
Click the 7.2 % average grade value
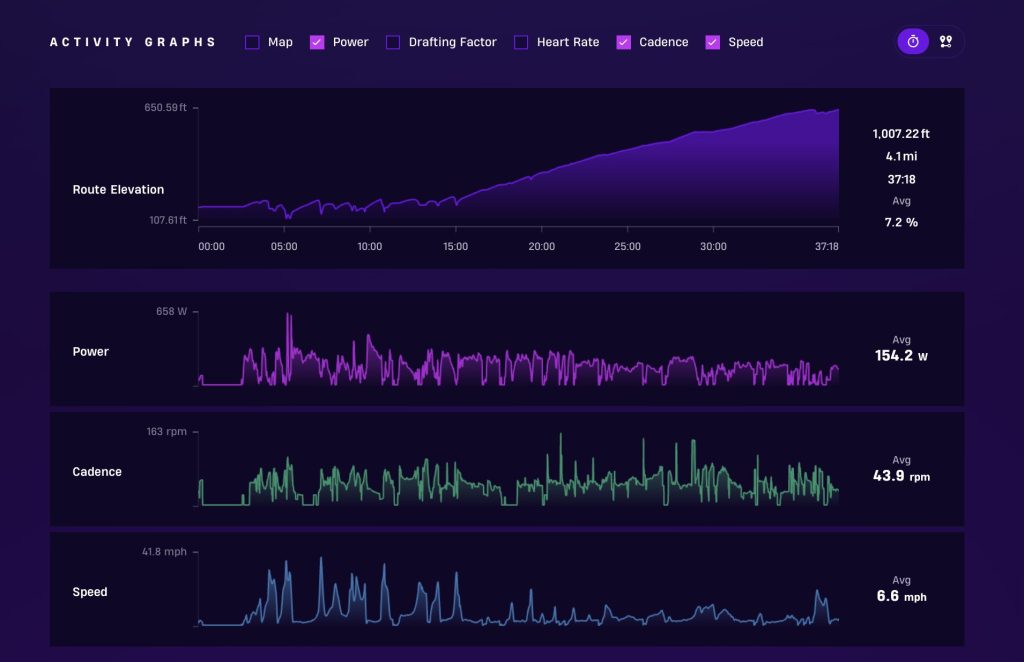[901, 222]
